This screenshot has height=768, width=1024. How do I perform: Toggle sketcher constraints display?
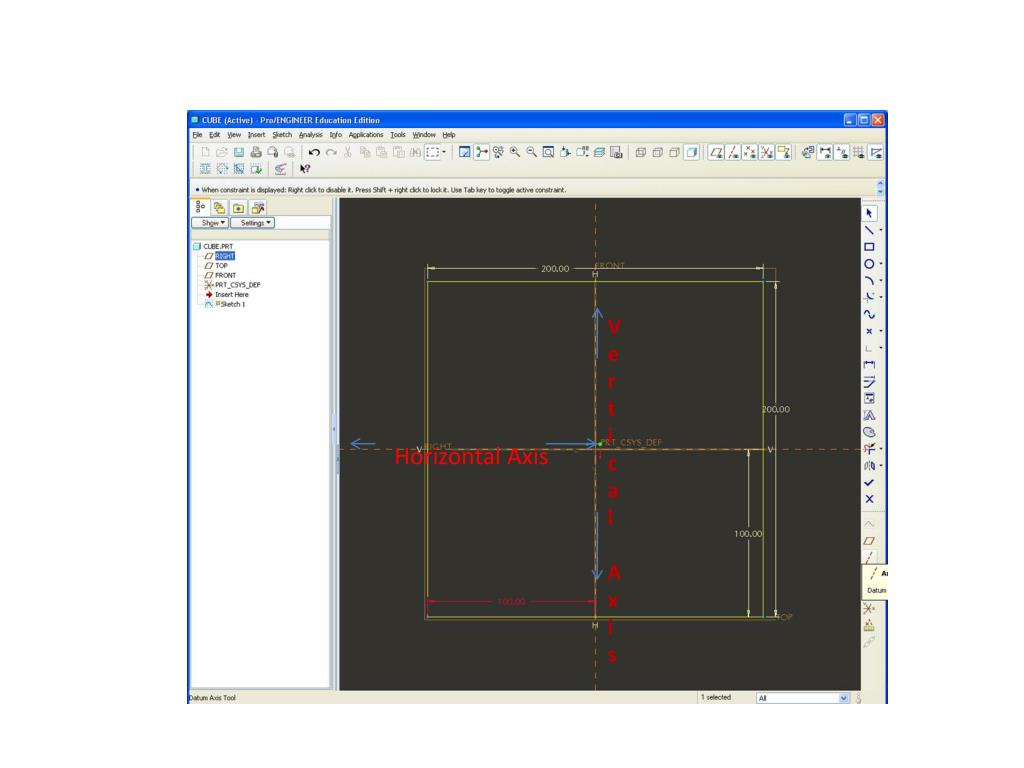[842, 153]
